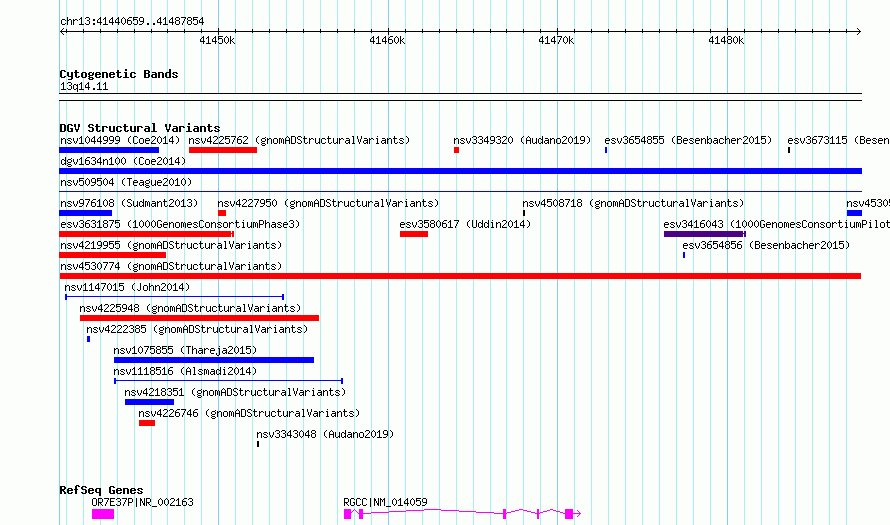This screenshot has height=525, width=890.
Task: Click the 41480k ruler label
Action: tap(726, 40)
